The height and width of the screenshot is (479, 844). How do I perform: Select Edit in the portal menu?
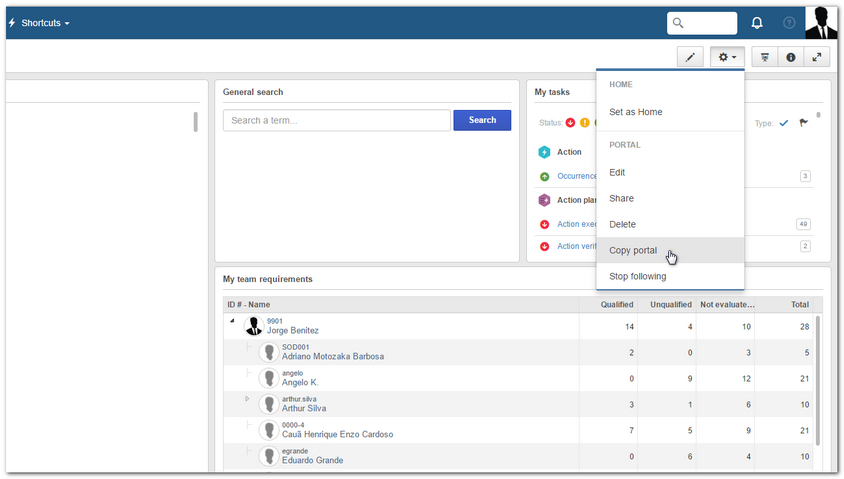click(x=670, y=172)
